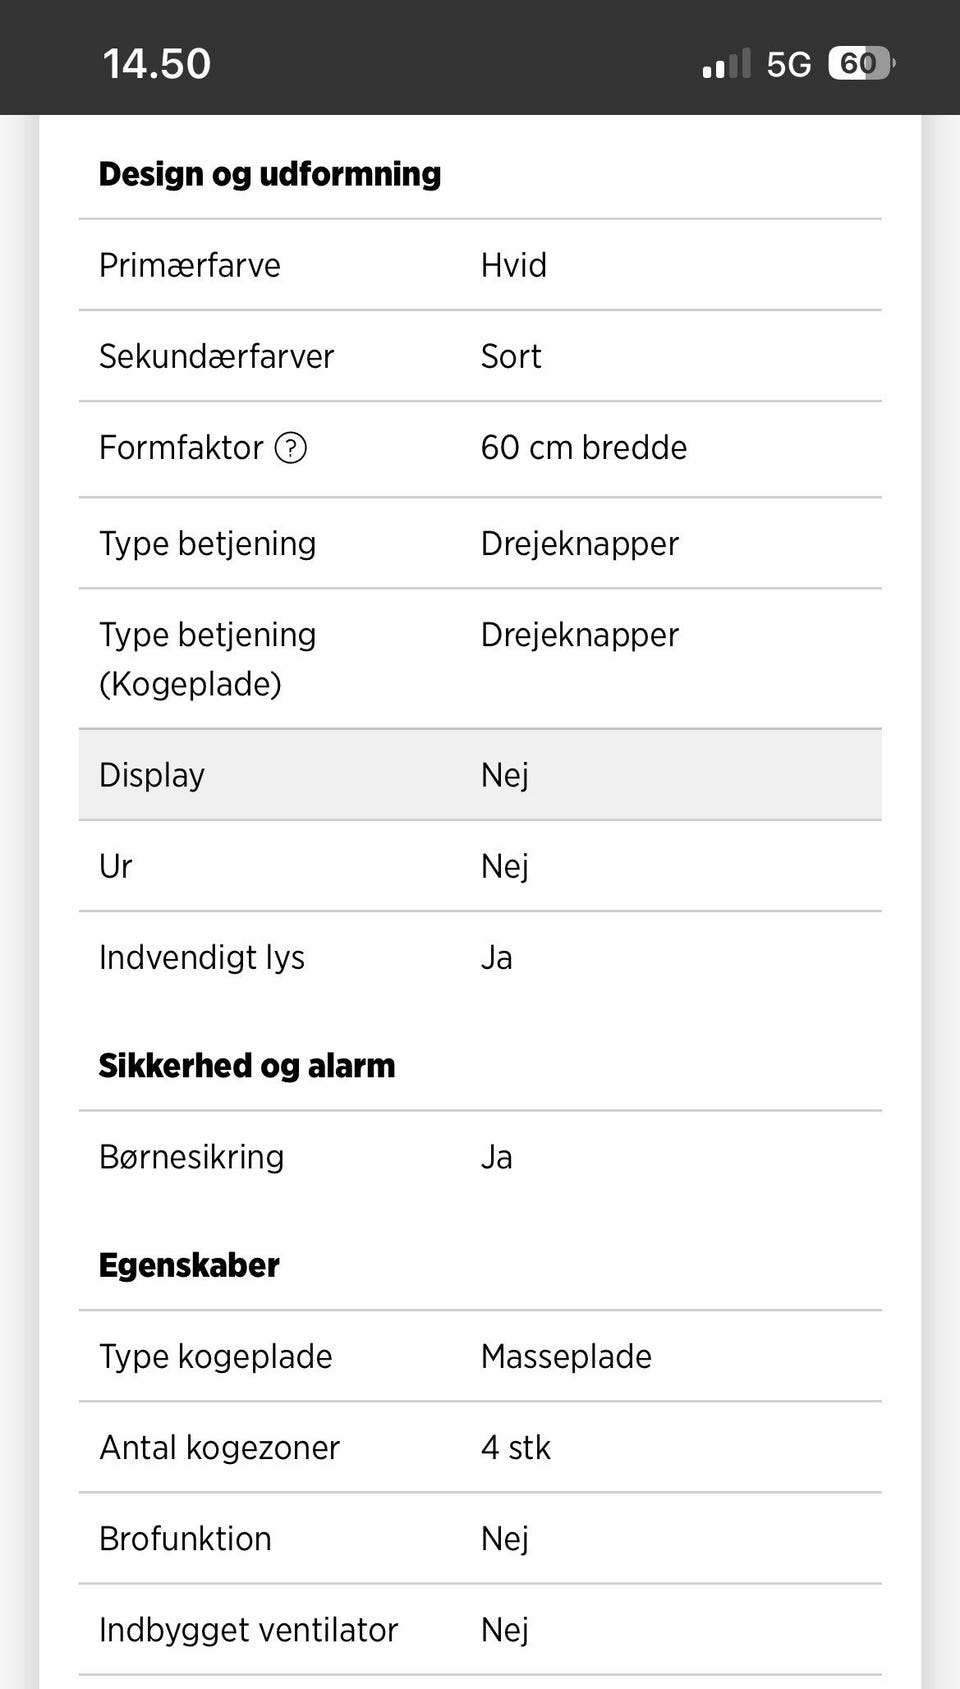Click the 60 cm bredde value
This screenshot has width=960, height=1689.
pyautogui.click(x=583, y=448)
